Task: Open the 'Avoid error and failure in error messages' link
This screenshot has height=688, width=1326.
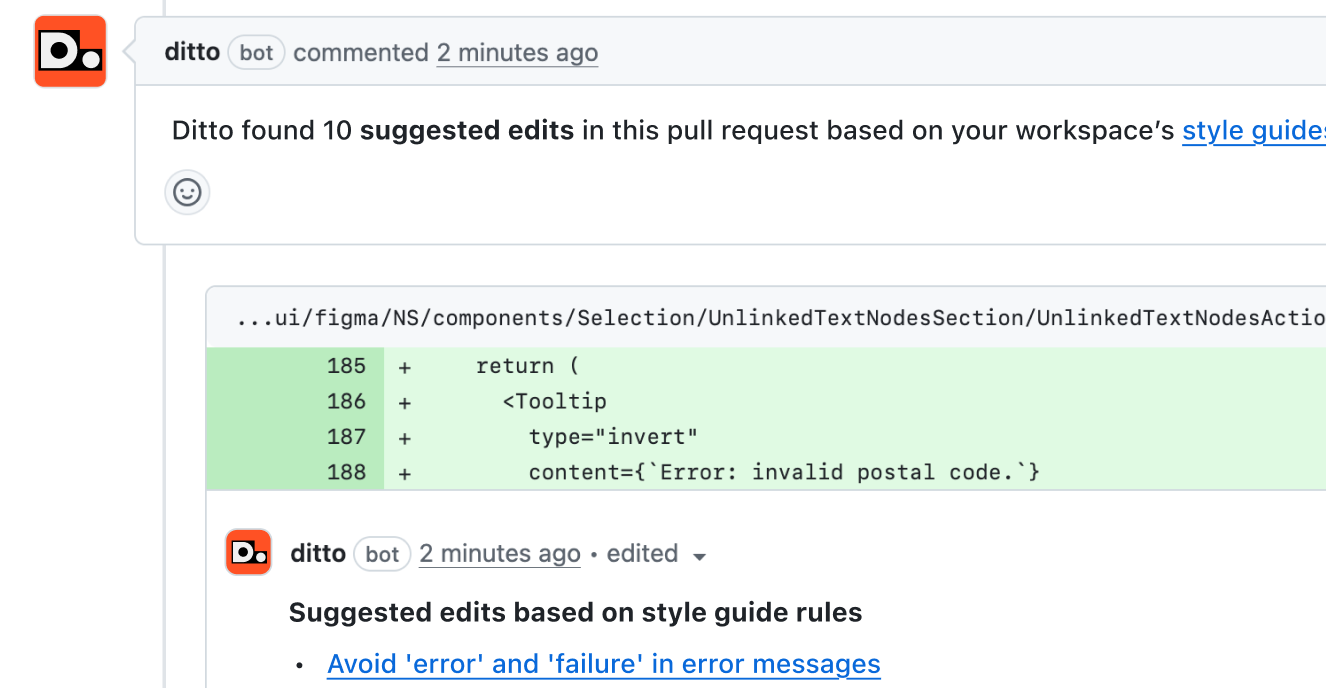Action: pyautogui.click(x=604, y=664)
